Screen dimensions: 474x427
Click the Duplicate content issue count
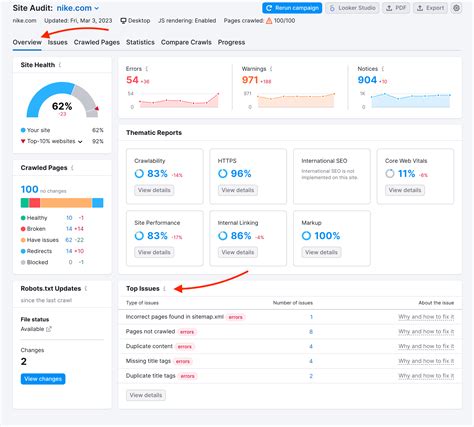[x=311, y=346]
